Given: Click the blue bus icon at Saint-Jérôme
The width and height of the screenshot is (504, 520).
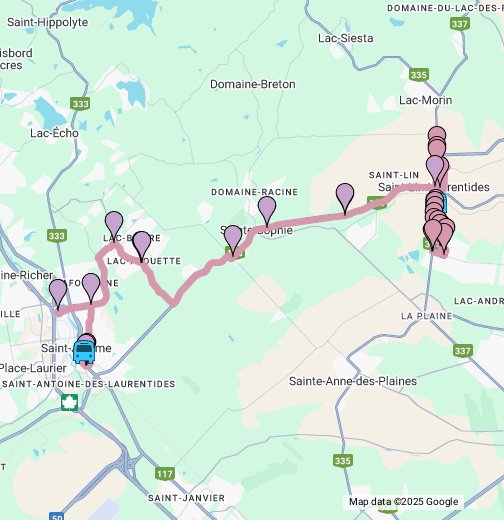Looking at the screenshot, I should [x=84, y=353].
